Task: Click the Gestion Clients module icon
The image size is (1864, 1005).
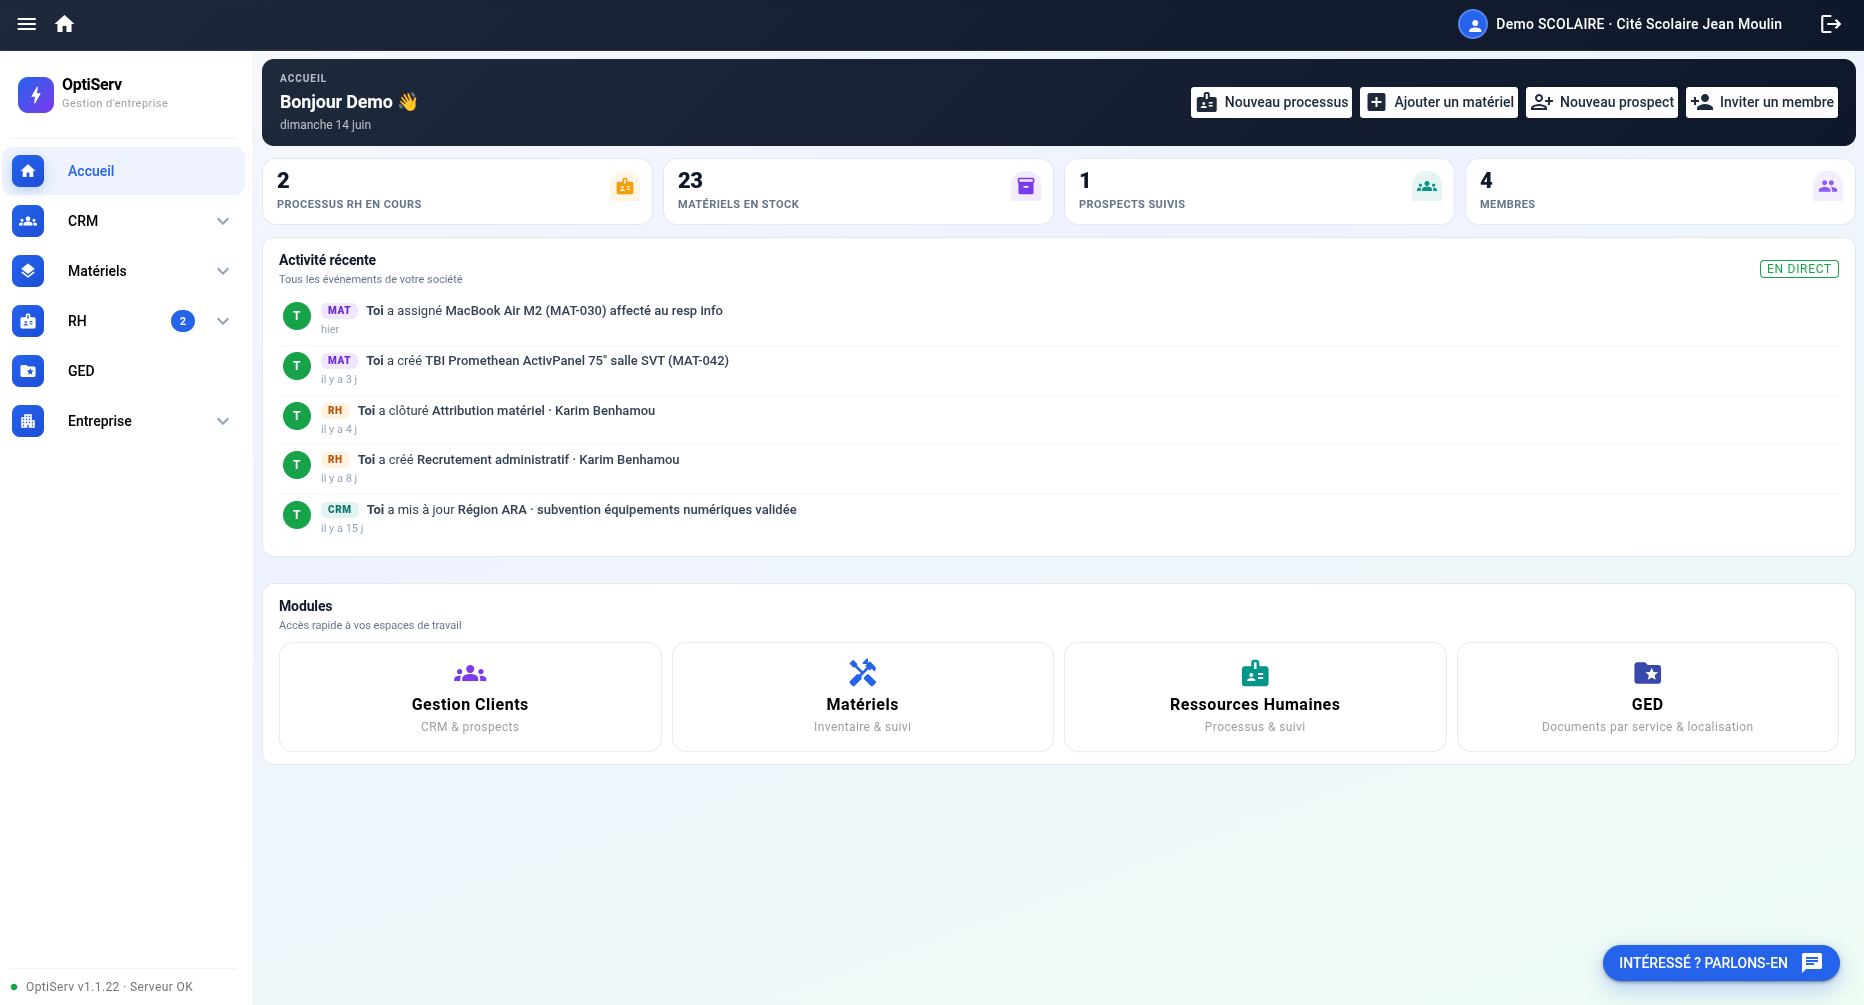Action: (470, 674)
